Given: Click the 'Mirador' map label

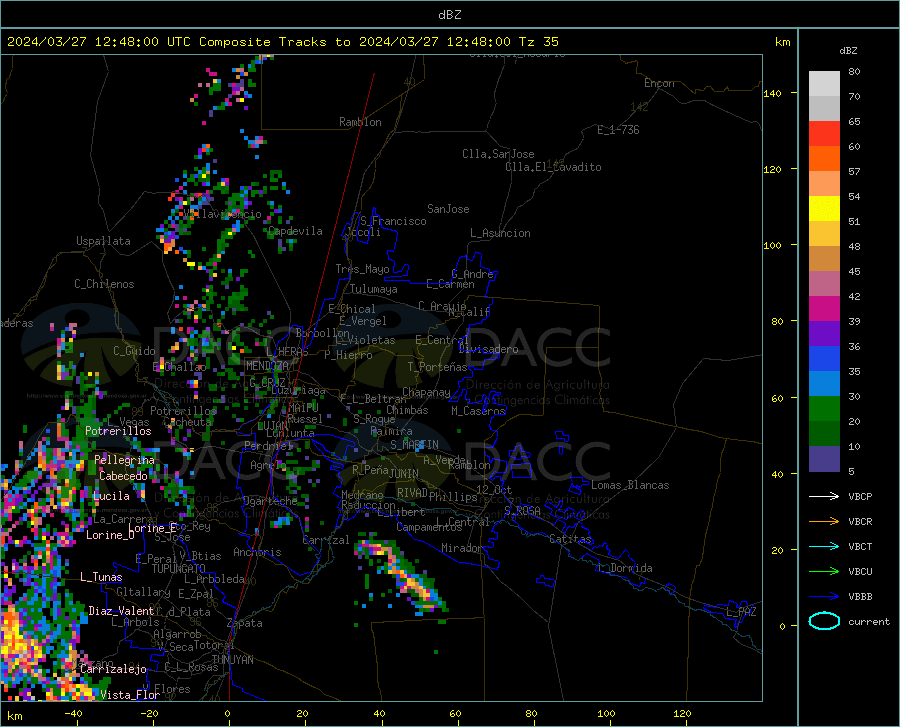Looking at the screenshot, I should coord(462,548).
